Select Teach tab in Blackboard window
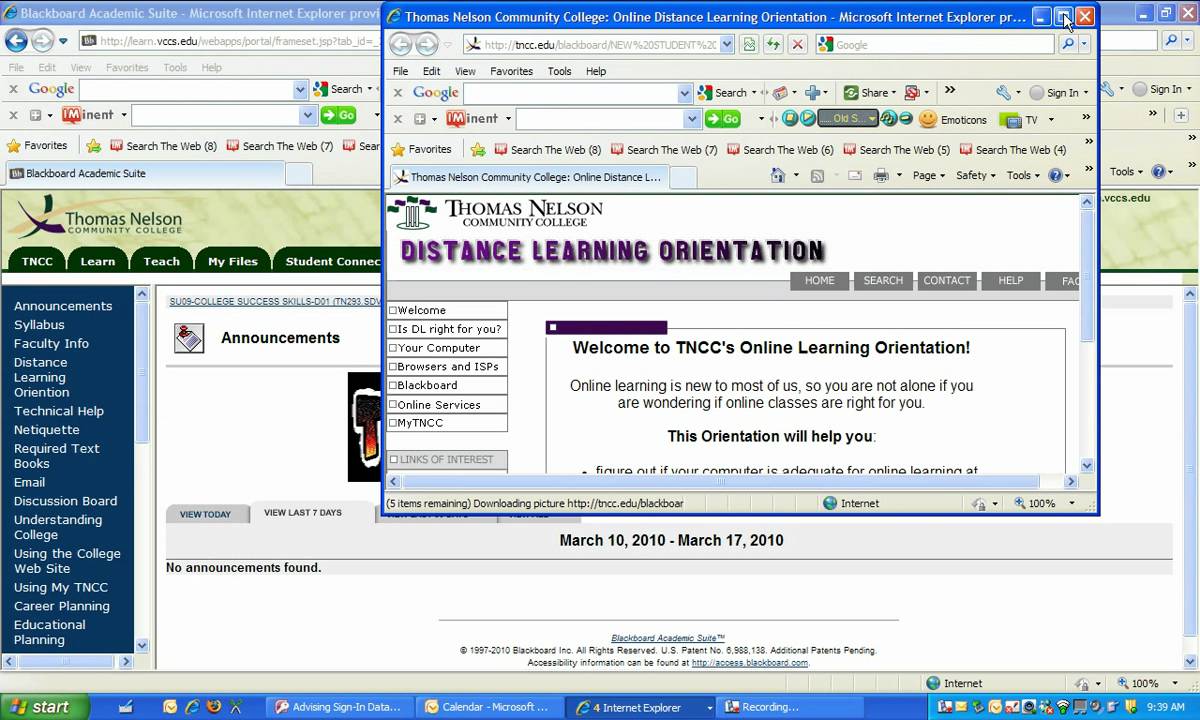The height and width of the screenshot is (720, 1200). [161, 261]
